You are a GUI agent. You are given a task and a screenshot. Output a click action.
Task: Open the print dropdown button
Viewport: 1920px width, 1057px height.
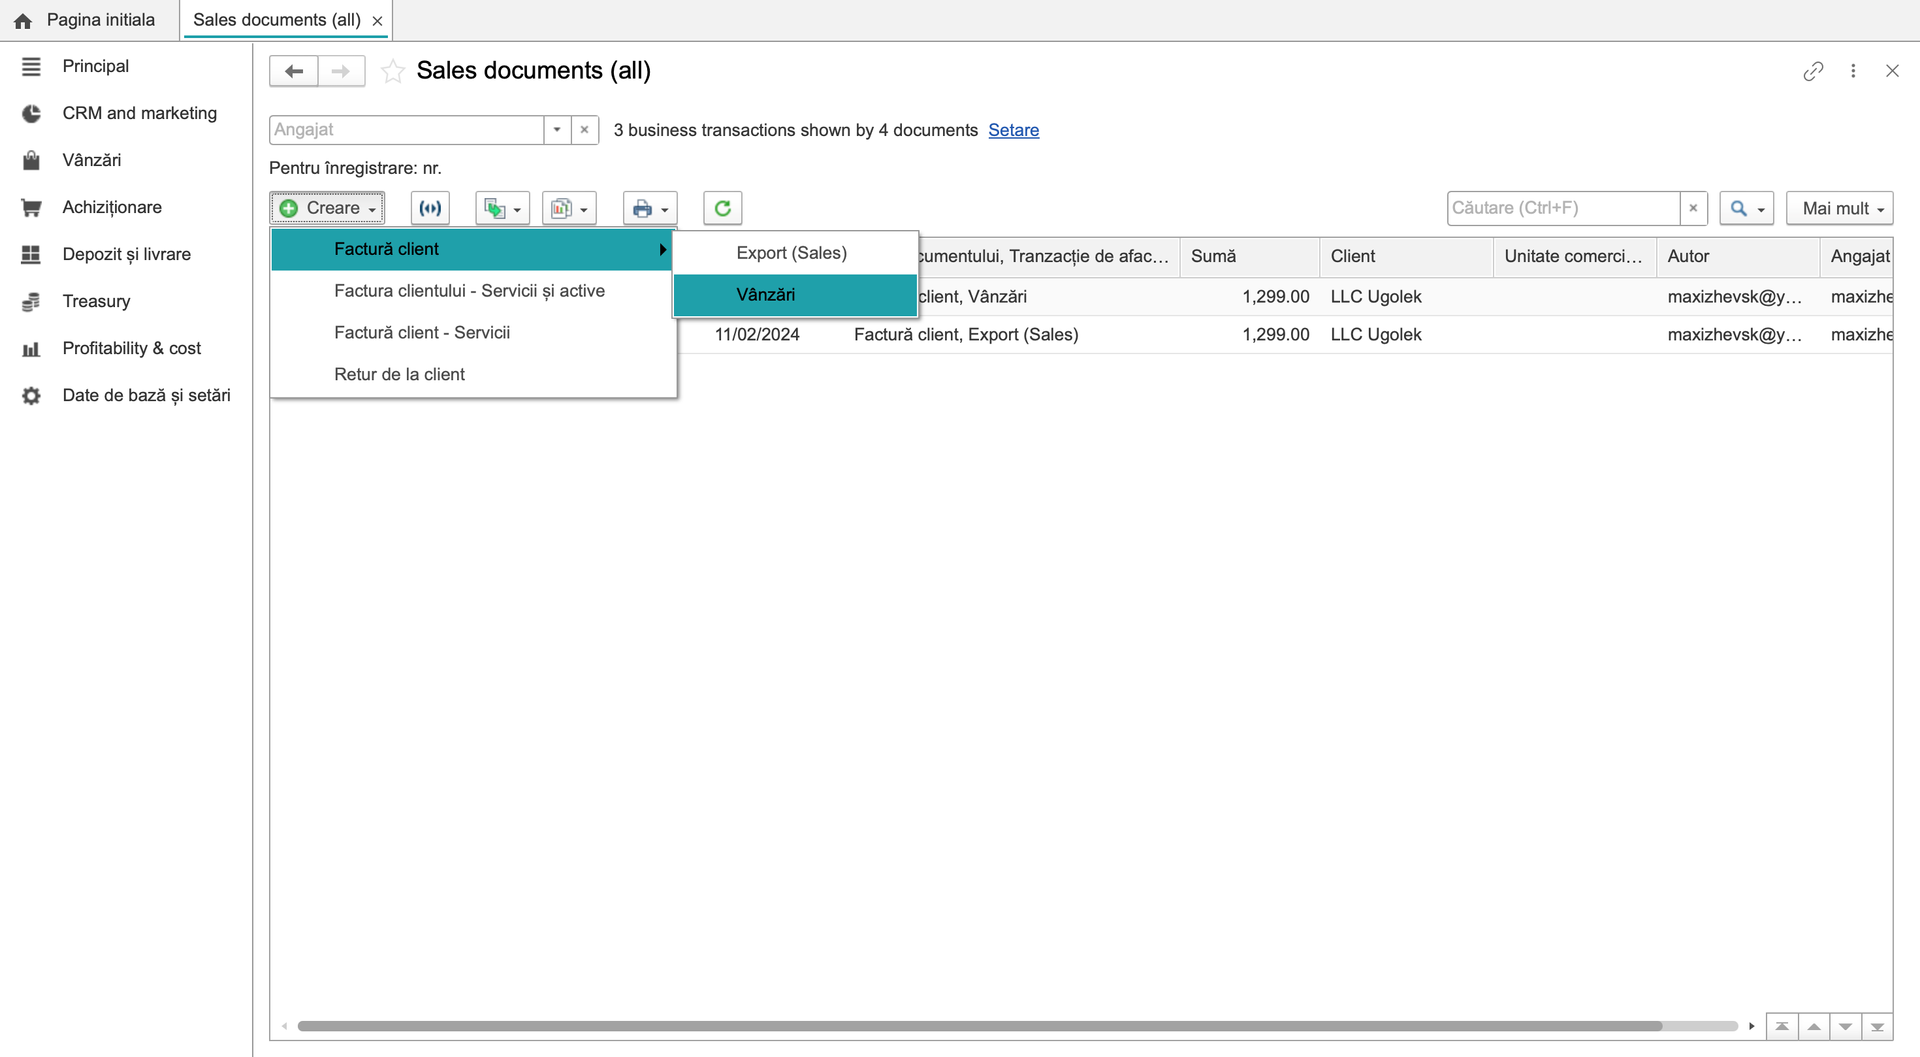[650, 208]
